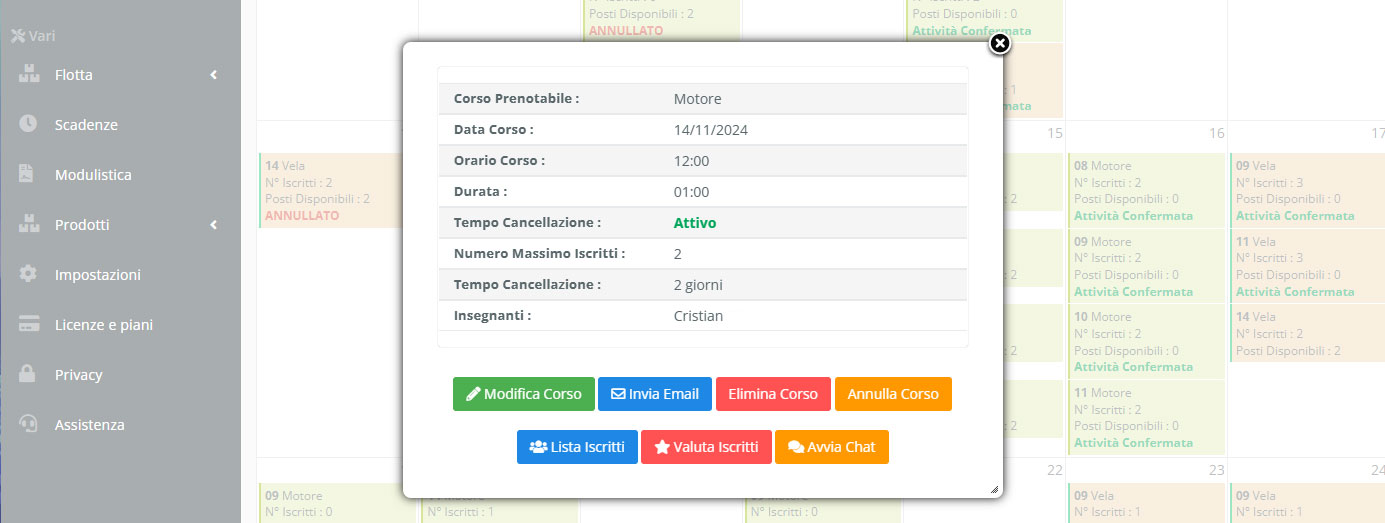The height and width of the screenshot is (523, 1385).
Task: Open the 14 Vela event on day 17
Action: click(1307, 334)
